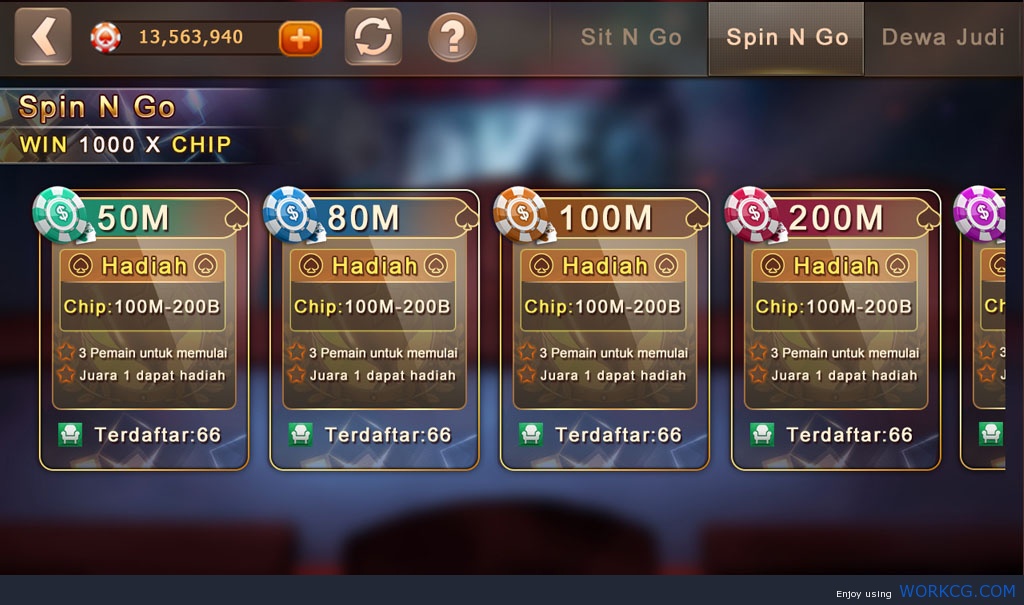Image resolution: width=1024 pixels, height=605 pixels.
Task: Click the 13,563,940 chip balance field
Action: click(x=191, y=37)
